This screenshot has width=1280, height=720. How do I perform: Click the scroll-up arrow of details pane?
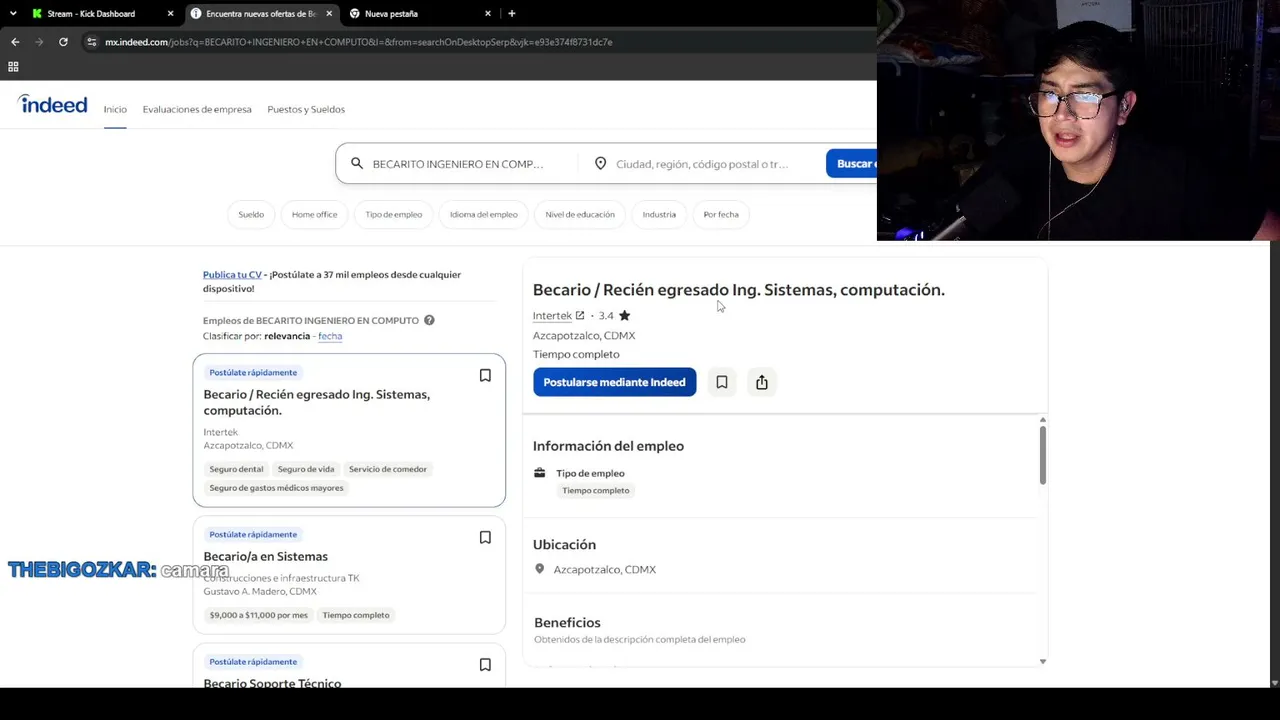tap(1042, 420)
